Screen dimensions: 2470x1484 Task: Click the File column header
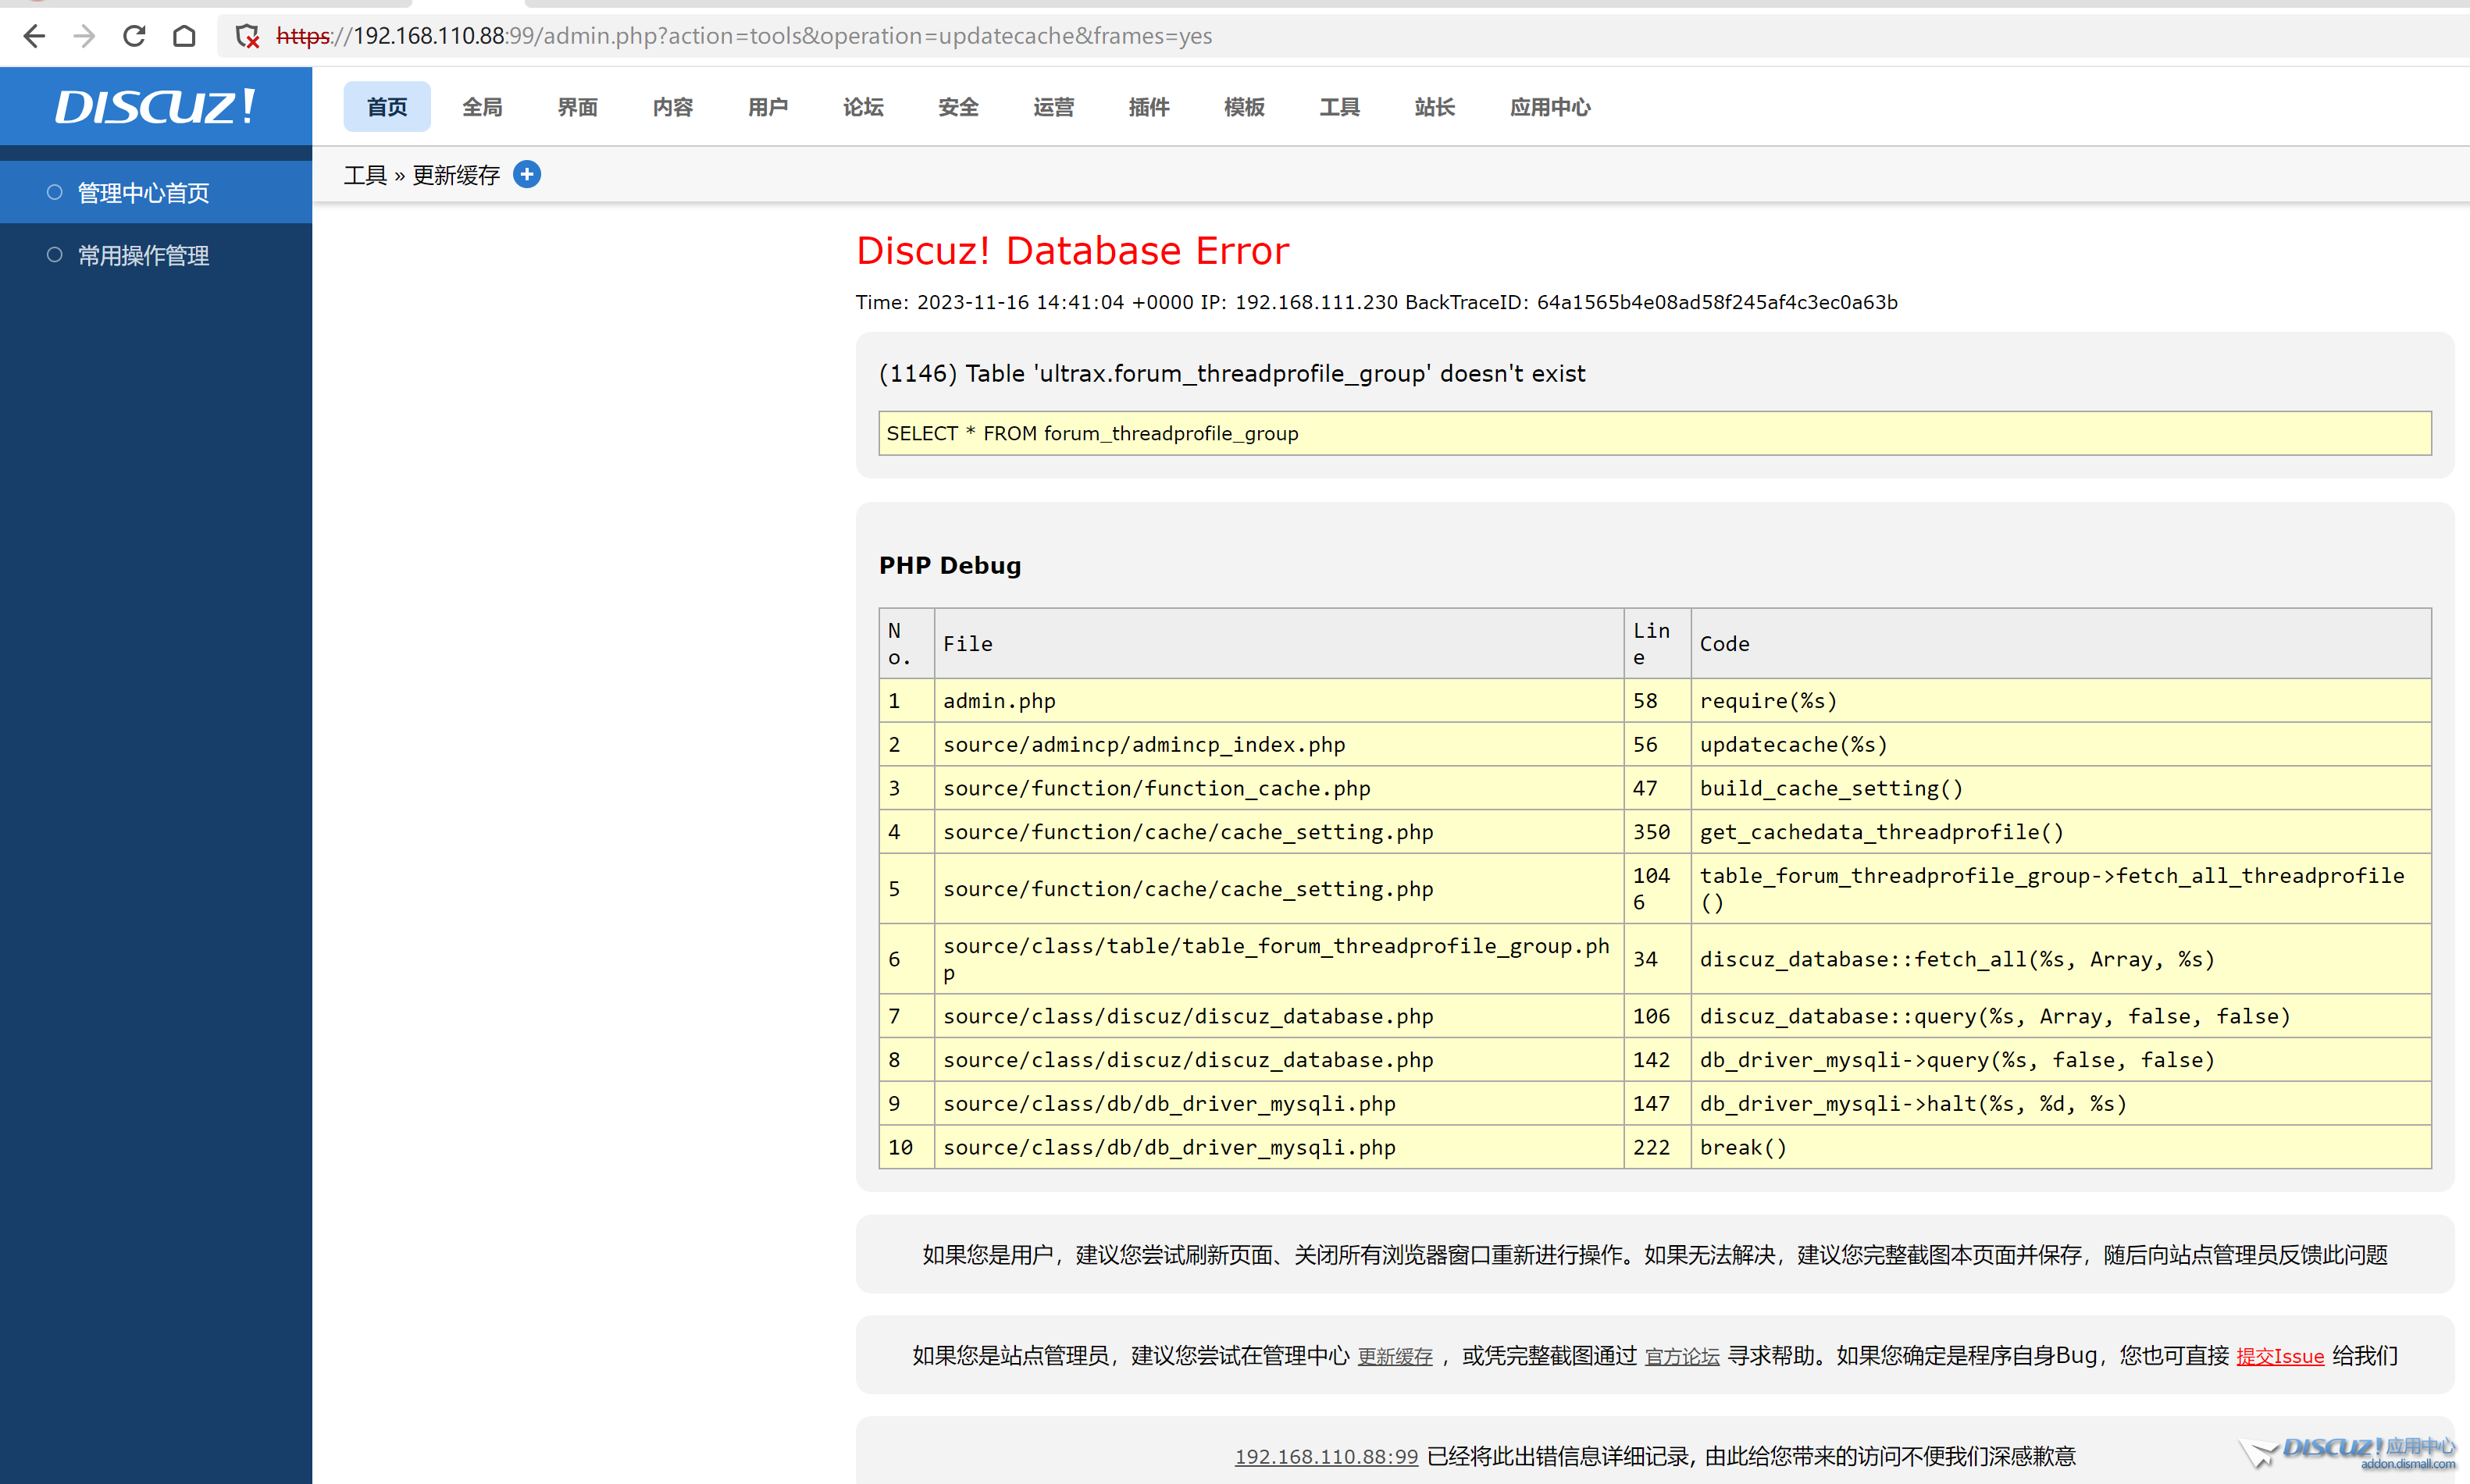coord(1278,643)
